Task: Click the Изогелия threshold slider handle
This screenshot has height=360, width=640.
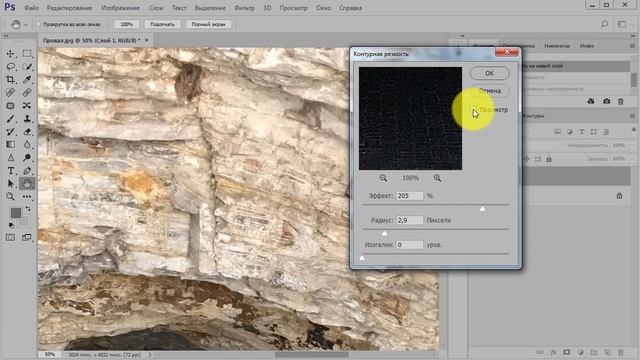Action: point(362,258)
